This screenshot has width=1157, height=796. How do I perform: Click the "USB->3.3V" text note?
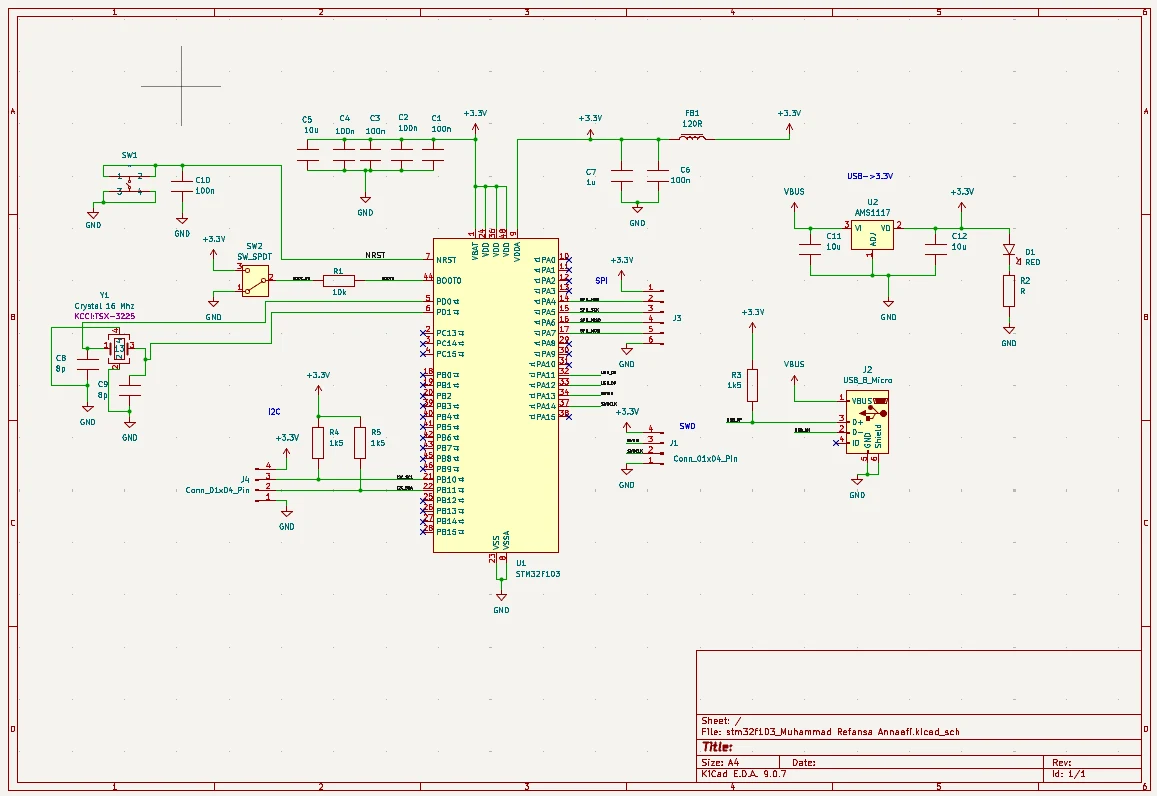(x=870, y=176)
